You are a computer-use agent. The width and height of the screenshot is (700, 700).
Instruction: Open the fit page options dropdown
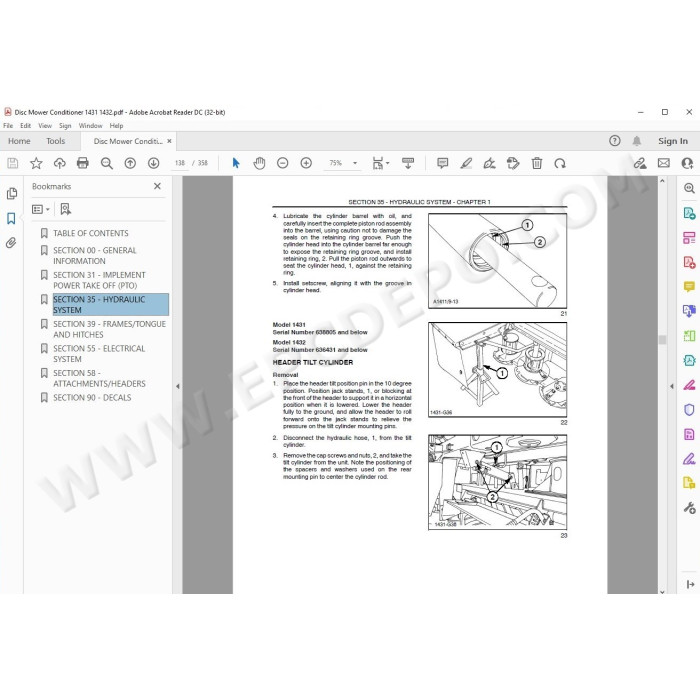point(380,163)
